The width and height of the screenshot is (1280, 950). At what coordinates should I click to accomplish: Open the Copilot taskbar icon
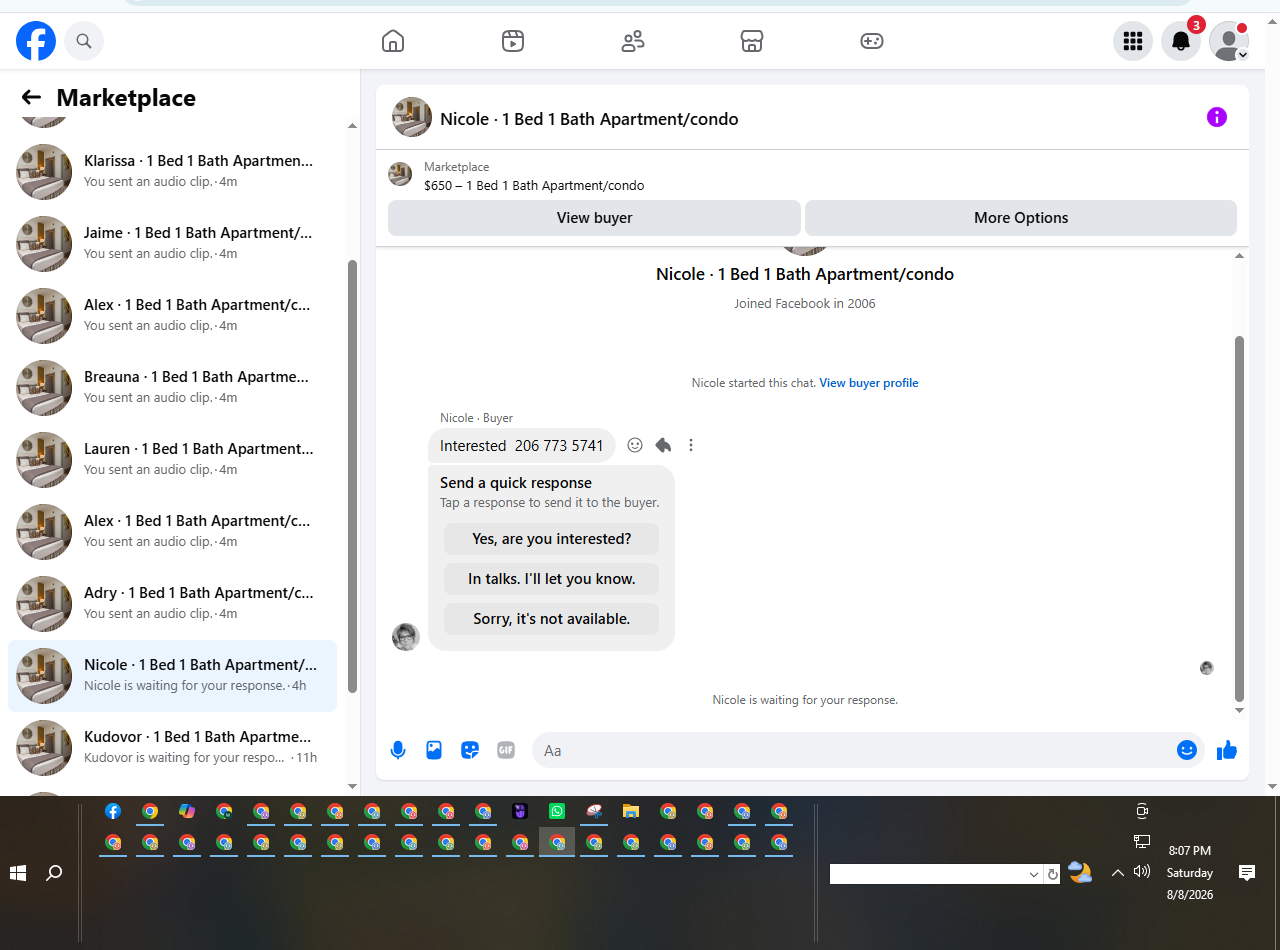[187, 812]
